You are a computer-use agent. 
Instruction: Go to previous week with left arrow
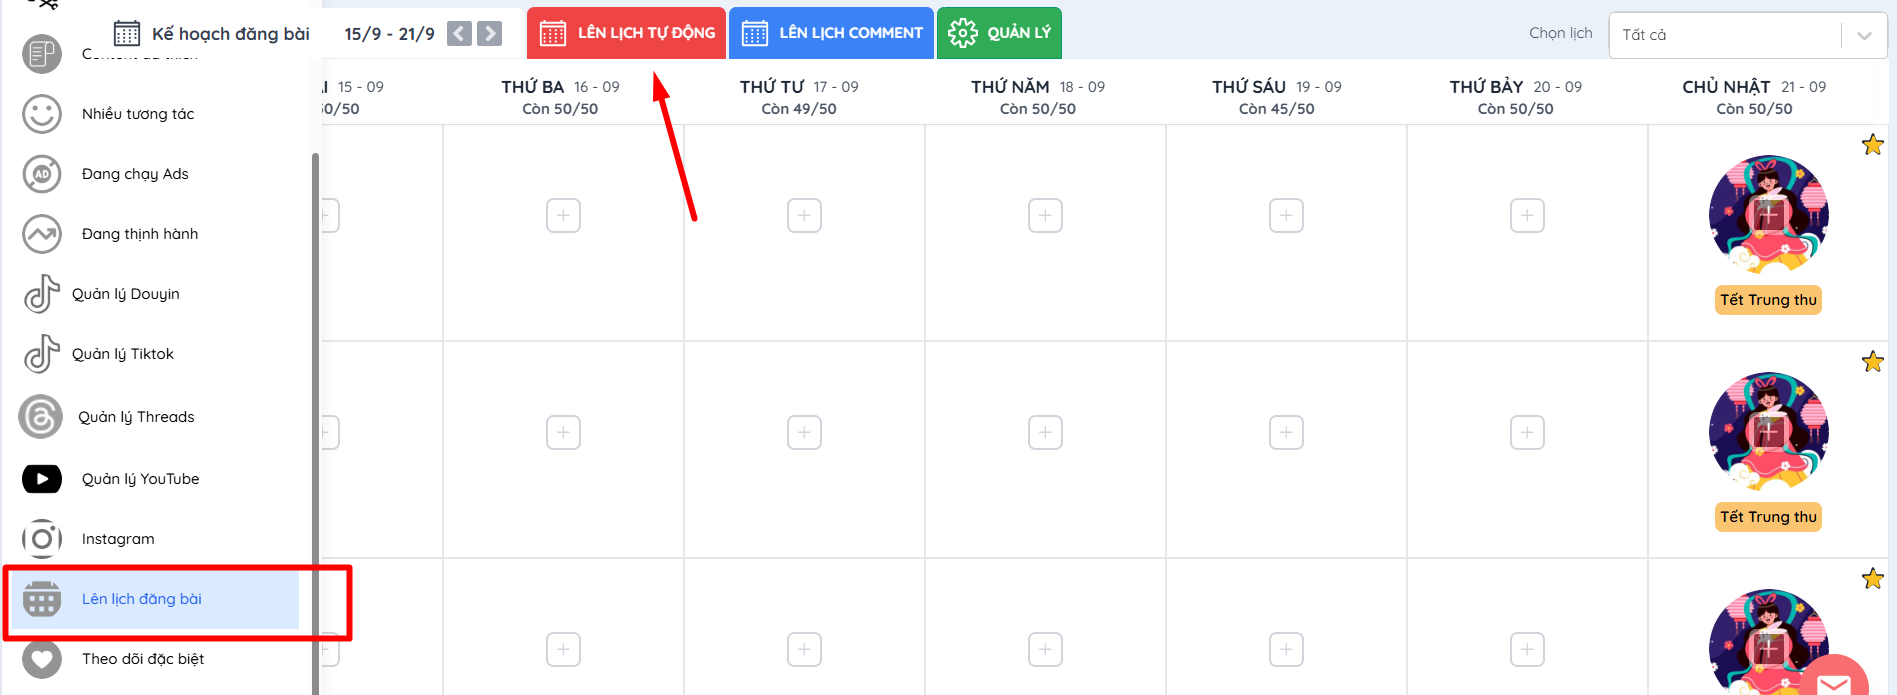459,34
